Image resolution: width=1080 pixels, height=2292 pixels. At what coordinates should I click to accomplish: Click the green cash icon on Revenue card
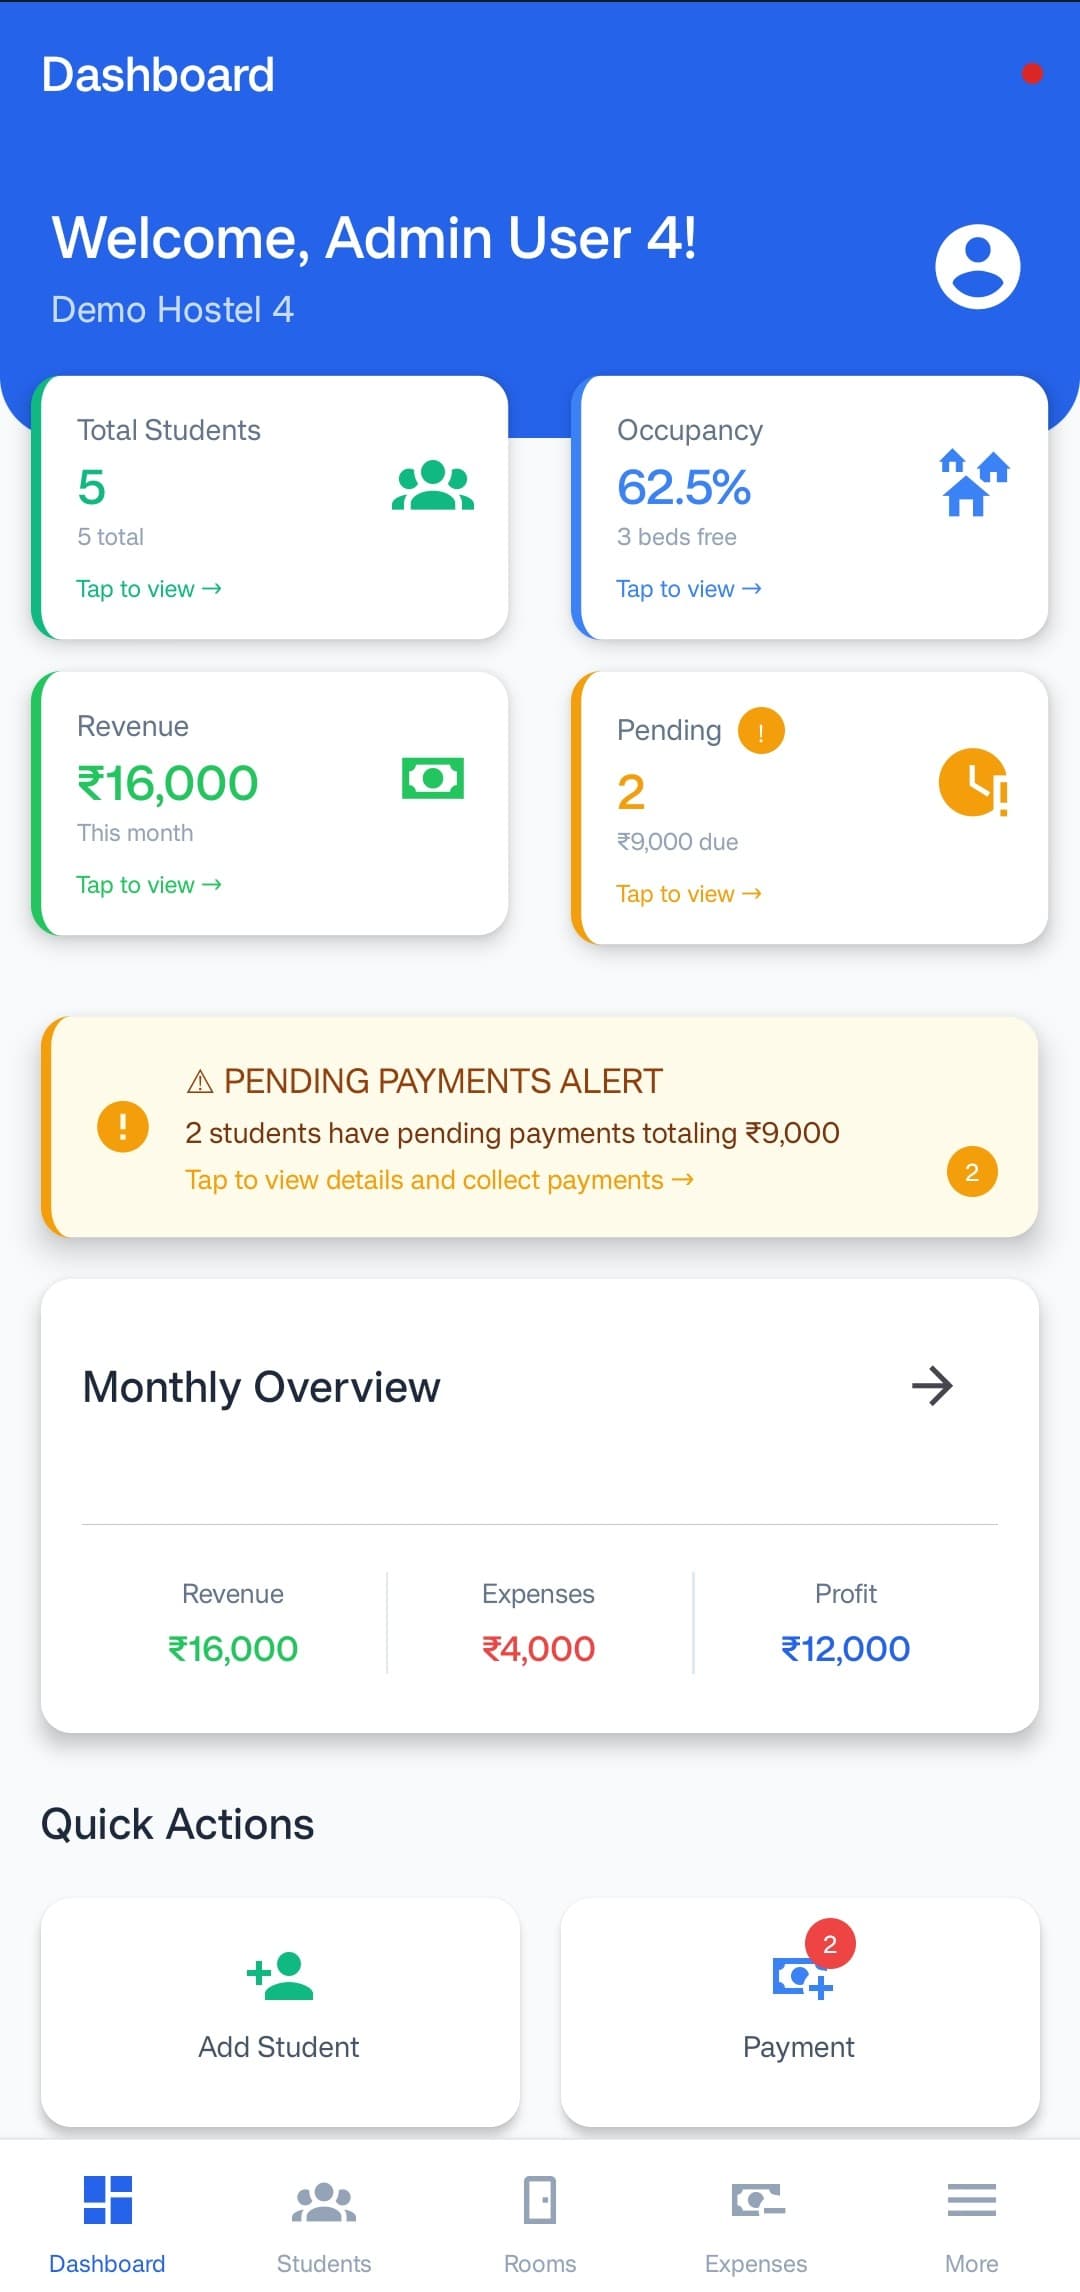pos(433,779)
